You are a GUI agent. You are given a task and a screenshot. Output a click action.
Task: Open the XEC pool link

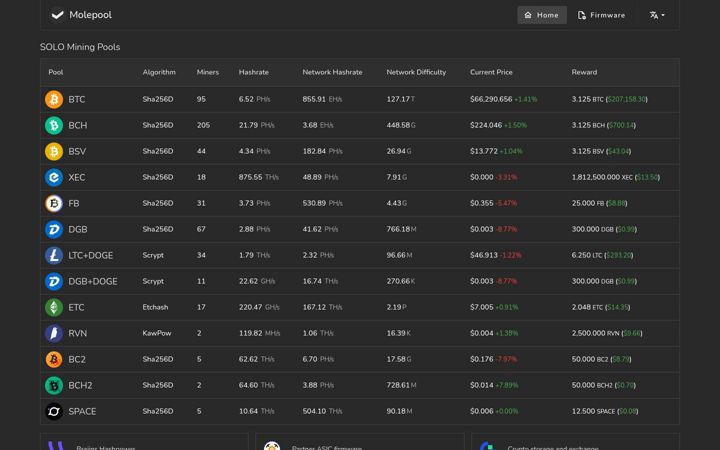point(77,177)
